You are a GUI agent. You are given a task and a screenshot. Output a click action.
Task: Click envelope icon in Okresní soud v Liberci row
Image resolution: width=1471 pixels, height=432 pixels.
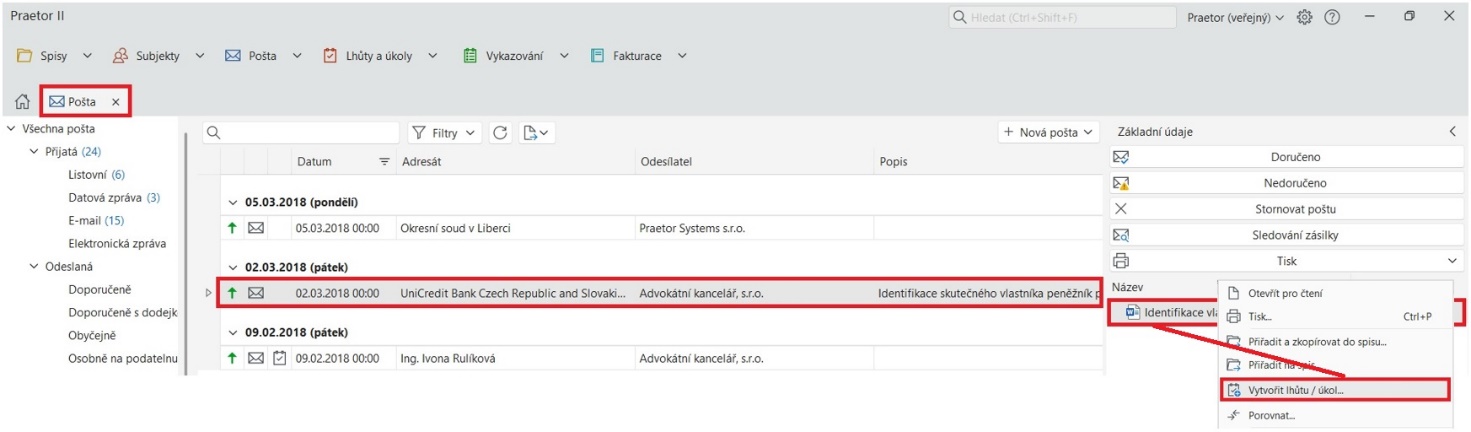click(256, 228)
